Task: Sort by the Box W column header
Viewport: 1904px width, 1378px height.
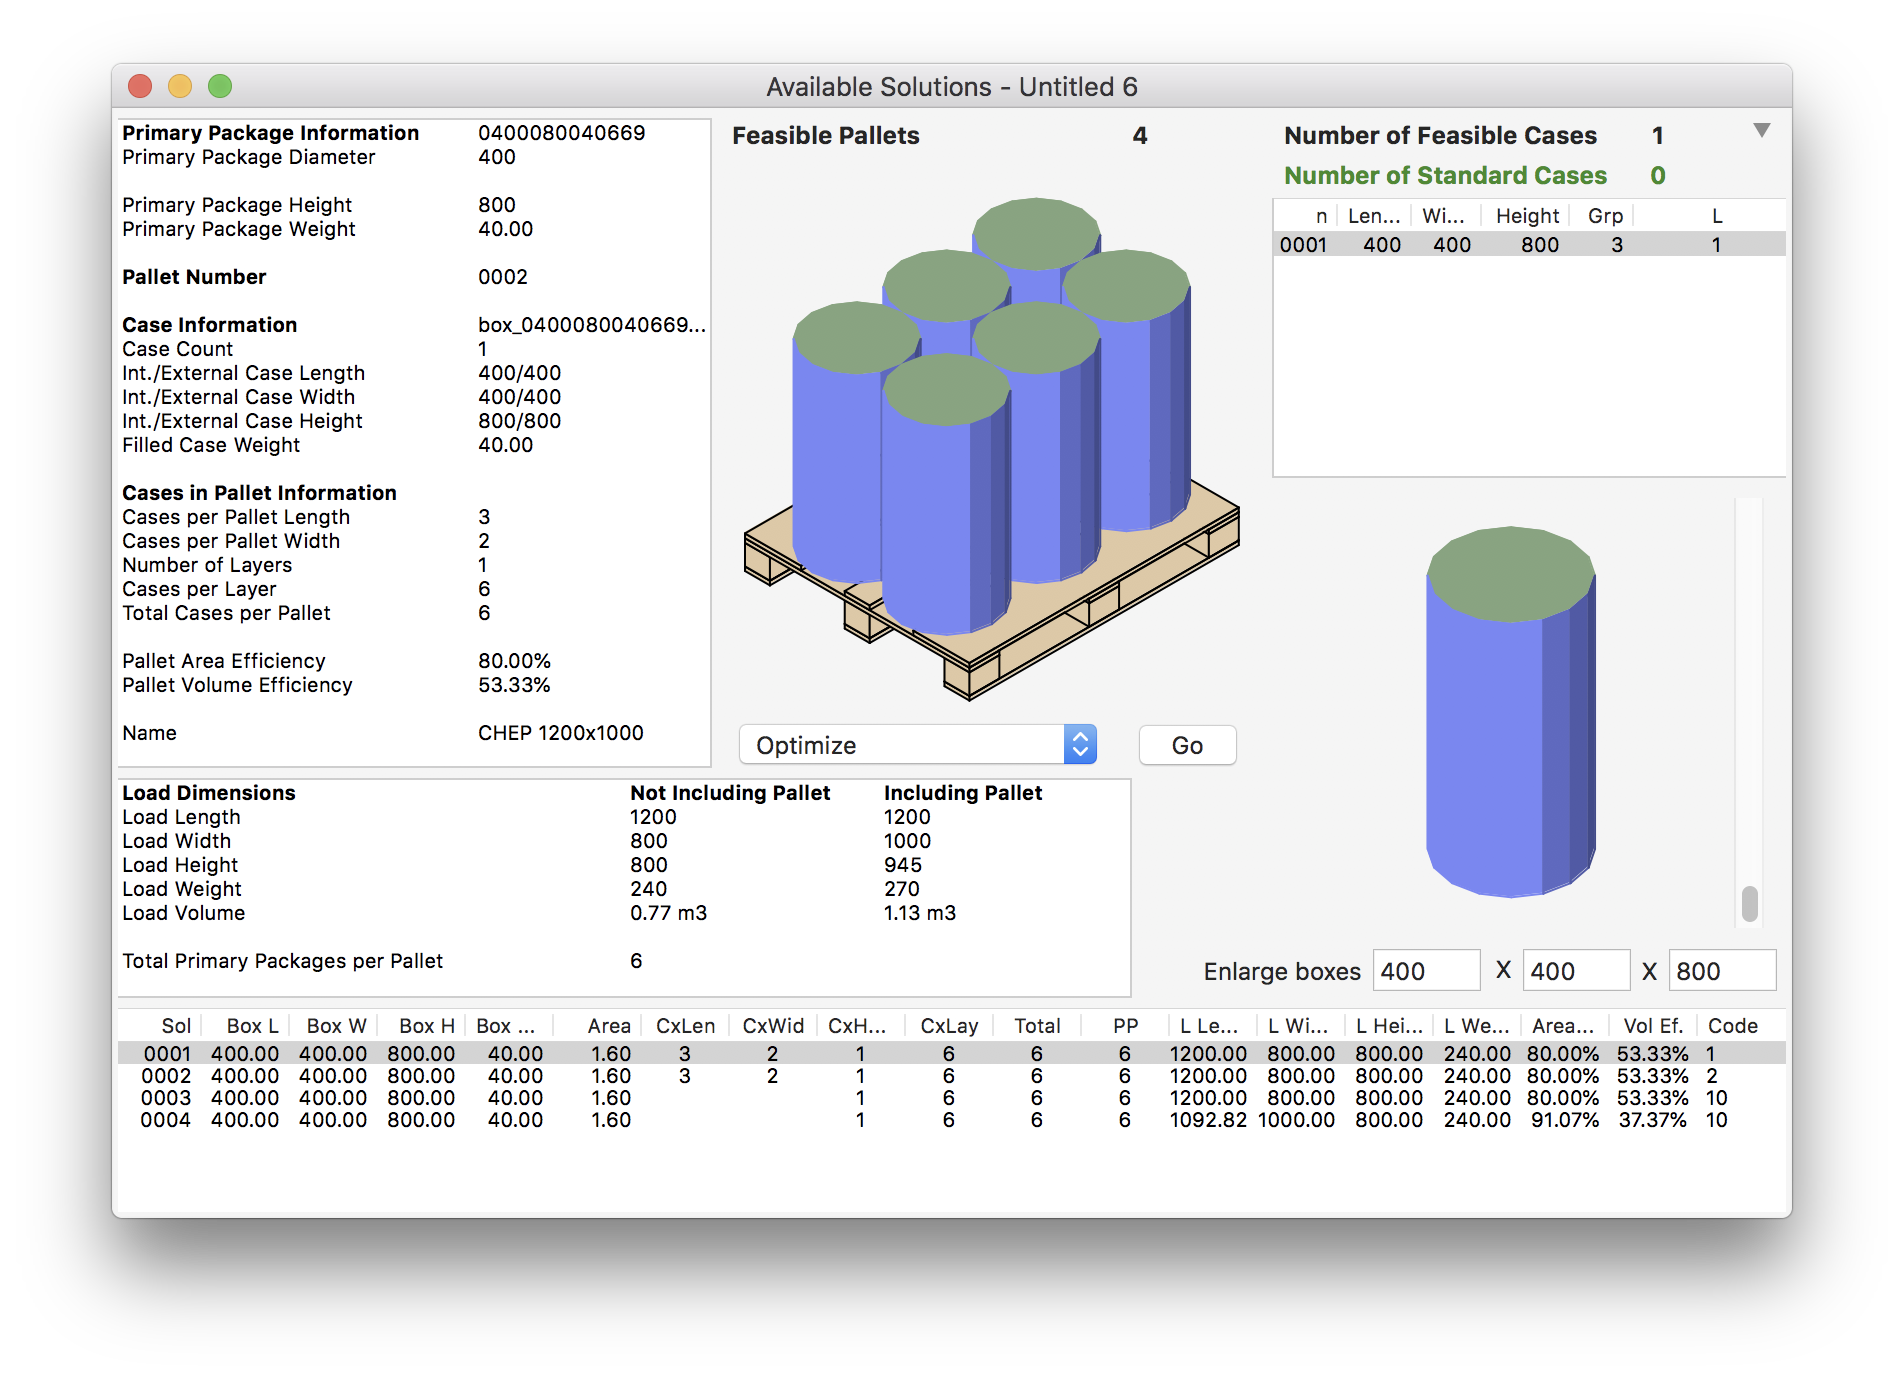Action: 336,1026
